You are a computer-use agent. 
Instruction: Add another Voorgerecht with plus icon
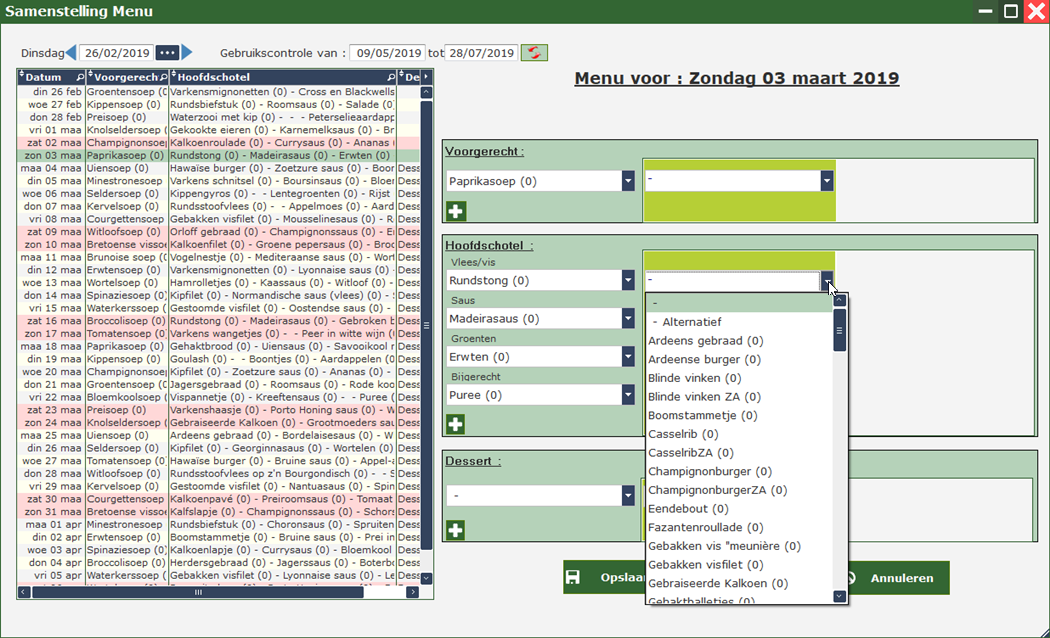(456, 211)
